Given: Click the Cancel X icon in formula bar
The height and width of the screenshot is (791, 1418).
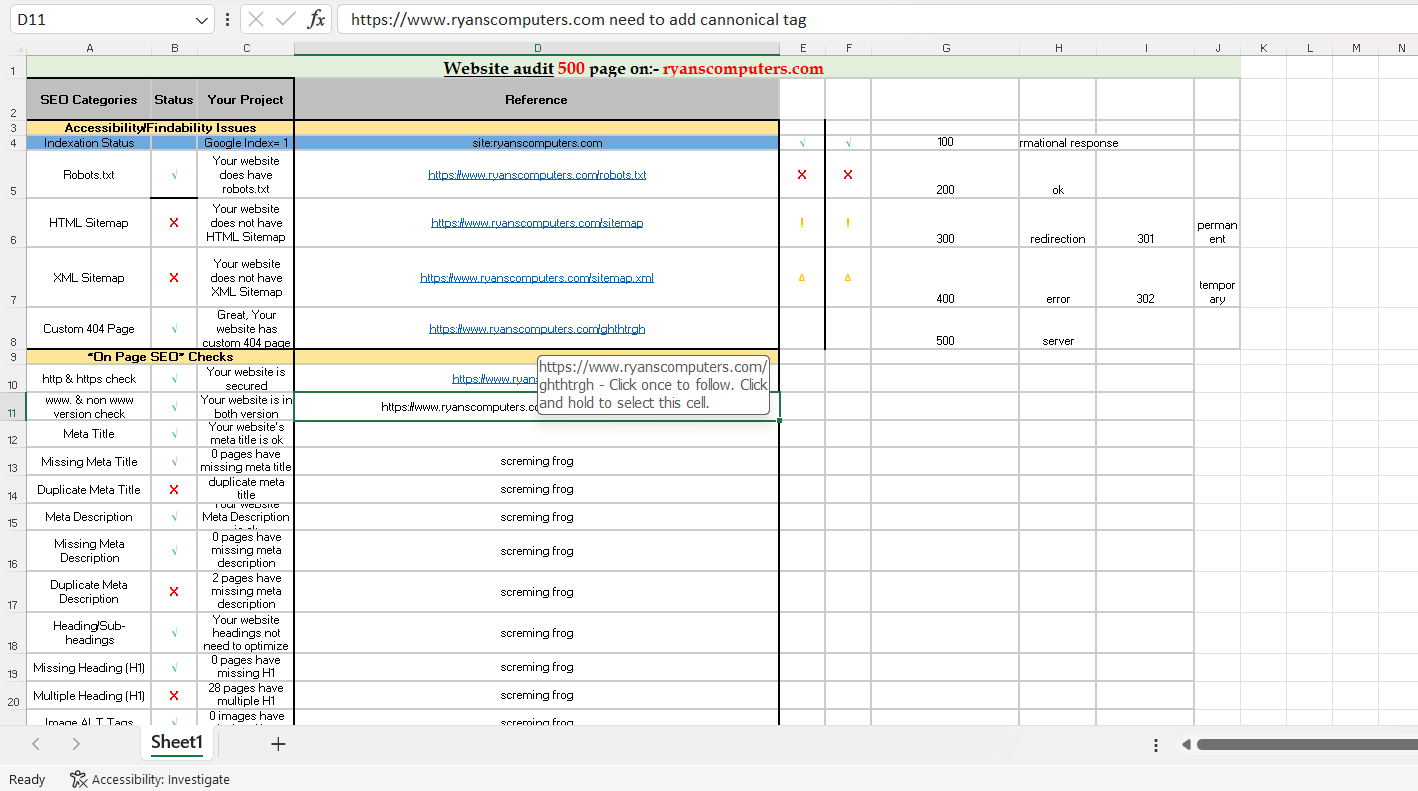Looking at the screenshot, I should (256, 20).
